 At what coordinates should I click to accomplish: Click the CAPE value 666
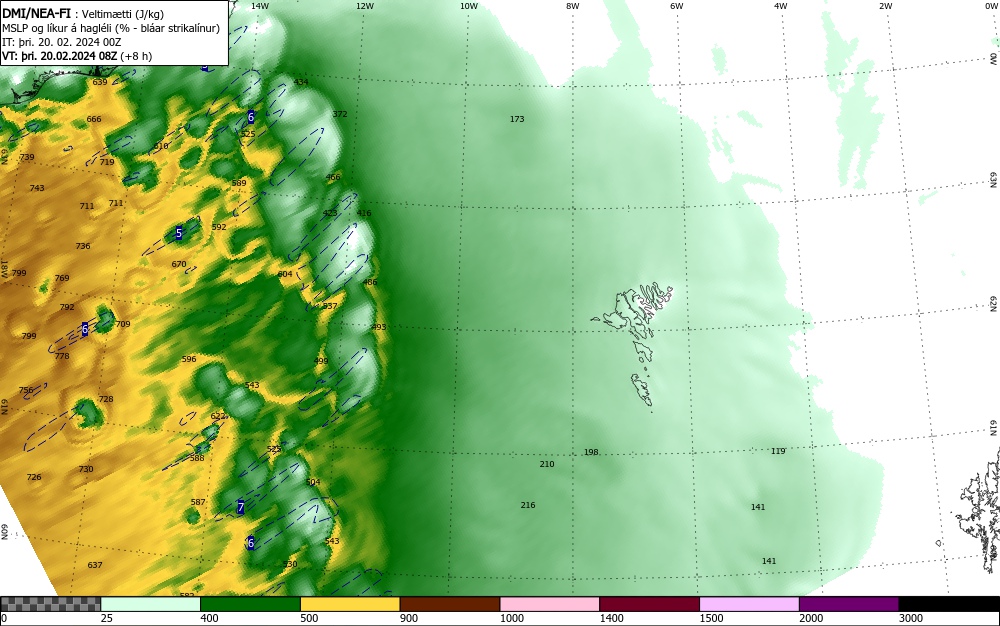click(x=94, y=119)
